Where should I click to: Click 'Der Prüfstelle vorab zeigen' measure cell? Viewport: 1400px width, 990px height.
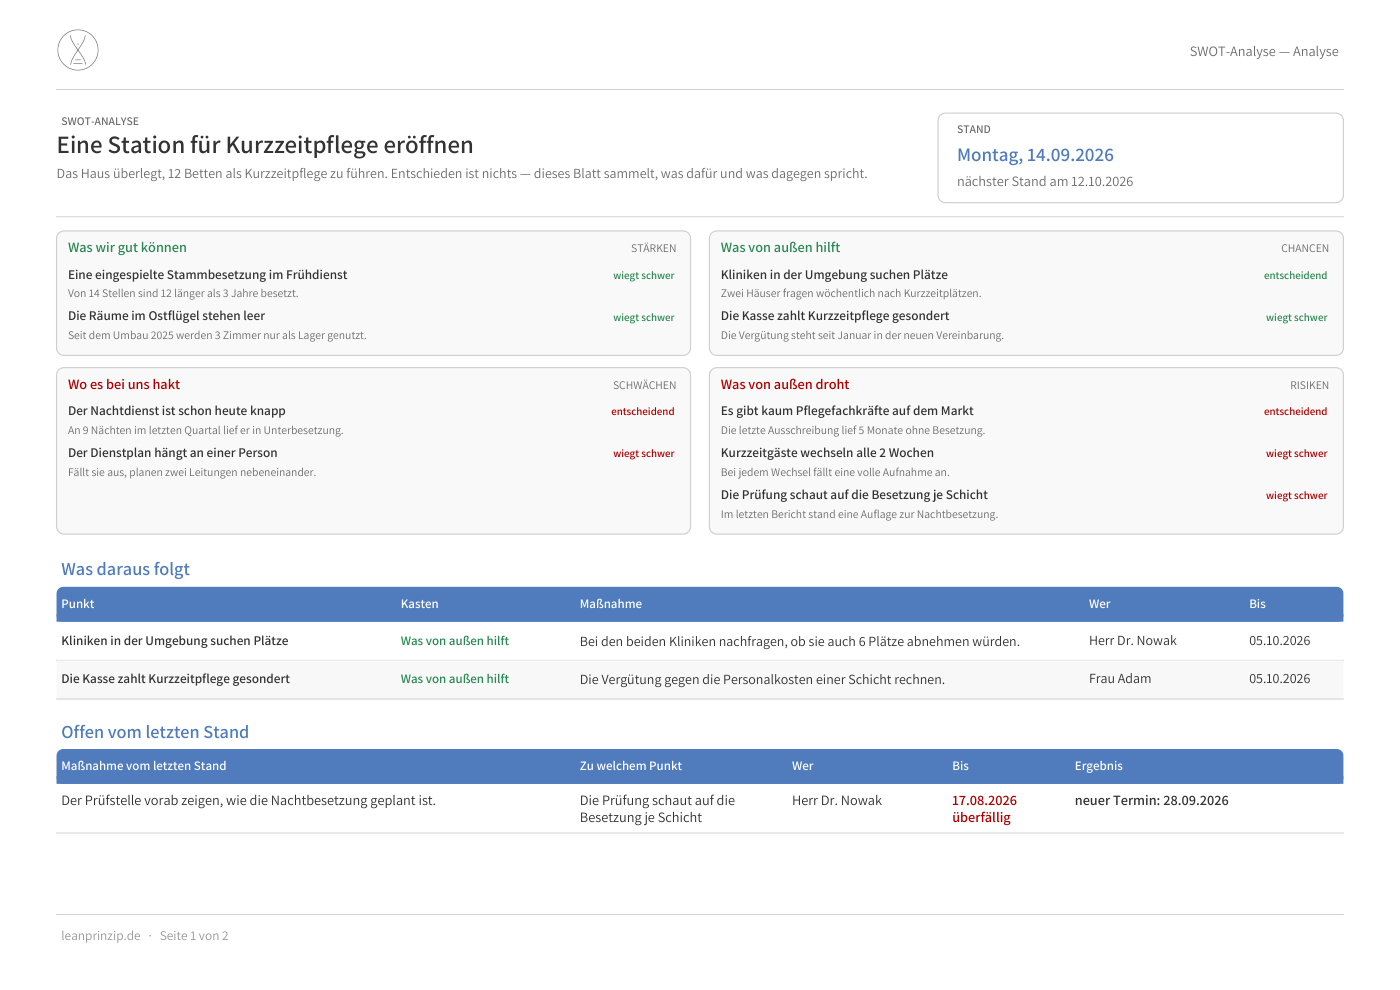click(x=249, y=801)
